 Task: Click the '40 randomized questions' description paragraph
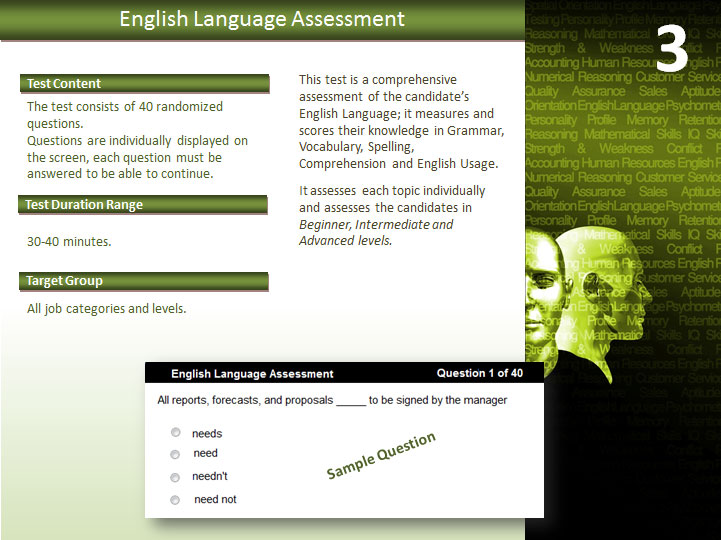(137, 140)
